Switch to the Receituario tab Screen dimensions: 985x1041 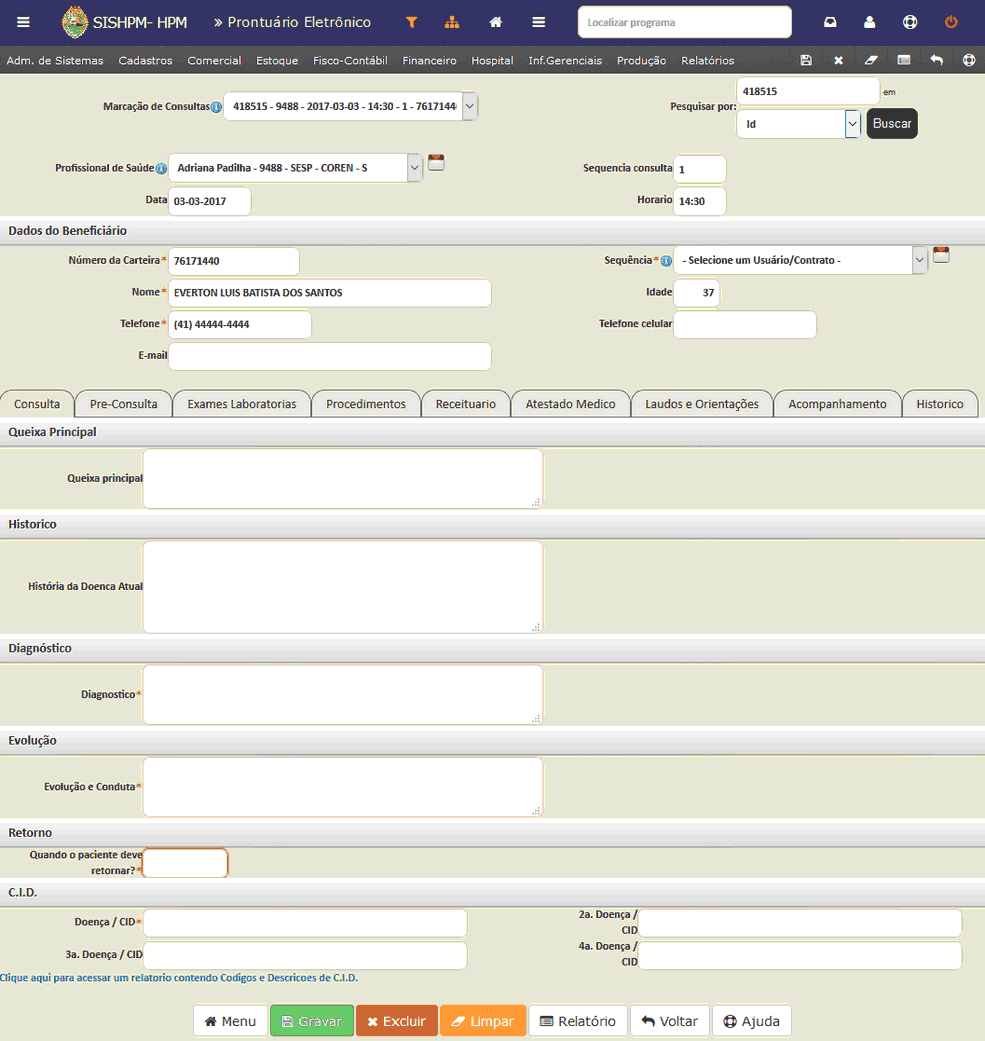click(x=465, y=404)
